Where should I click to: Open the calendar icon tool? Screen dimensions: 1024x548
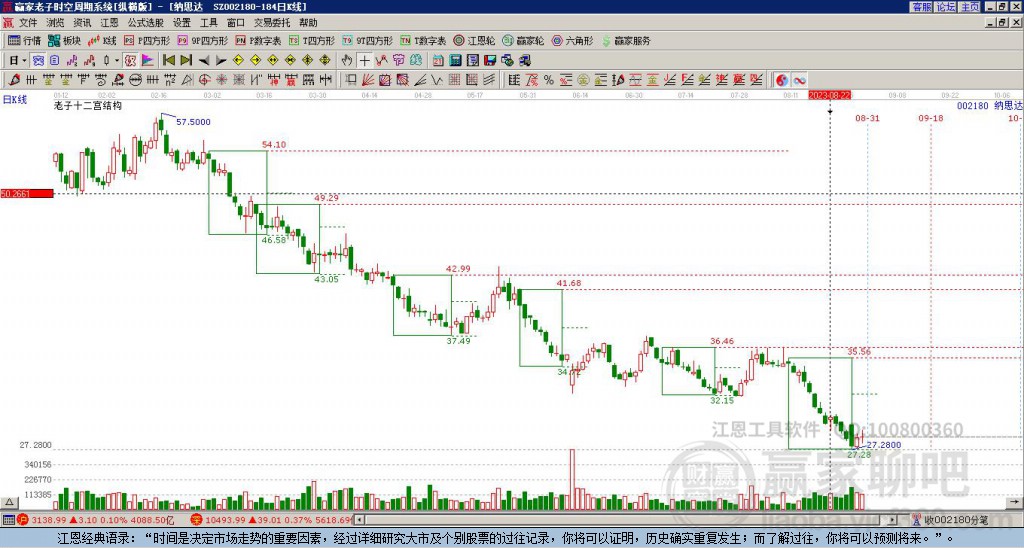438,61
